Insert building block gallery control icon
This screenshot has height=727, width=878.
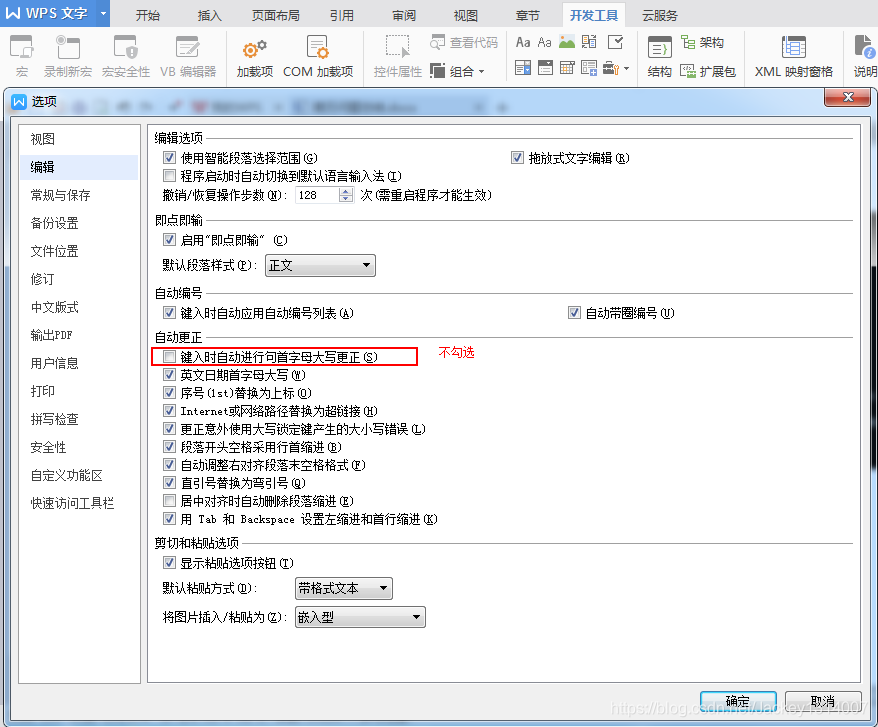pyautogui.click(x=589, y=42)
